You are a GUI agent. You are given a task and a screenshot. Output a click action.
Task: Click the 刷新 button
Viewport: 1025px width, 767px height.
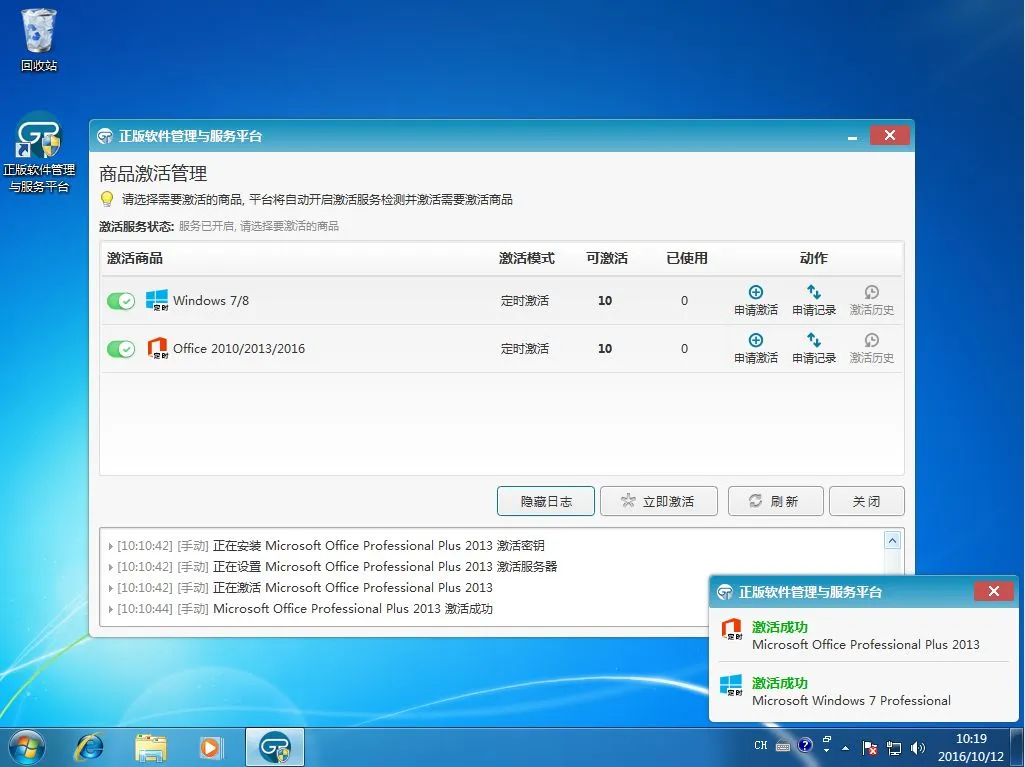pyautogui.click(x=775, y=501)
